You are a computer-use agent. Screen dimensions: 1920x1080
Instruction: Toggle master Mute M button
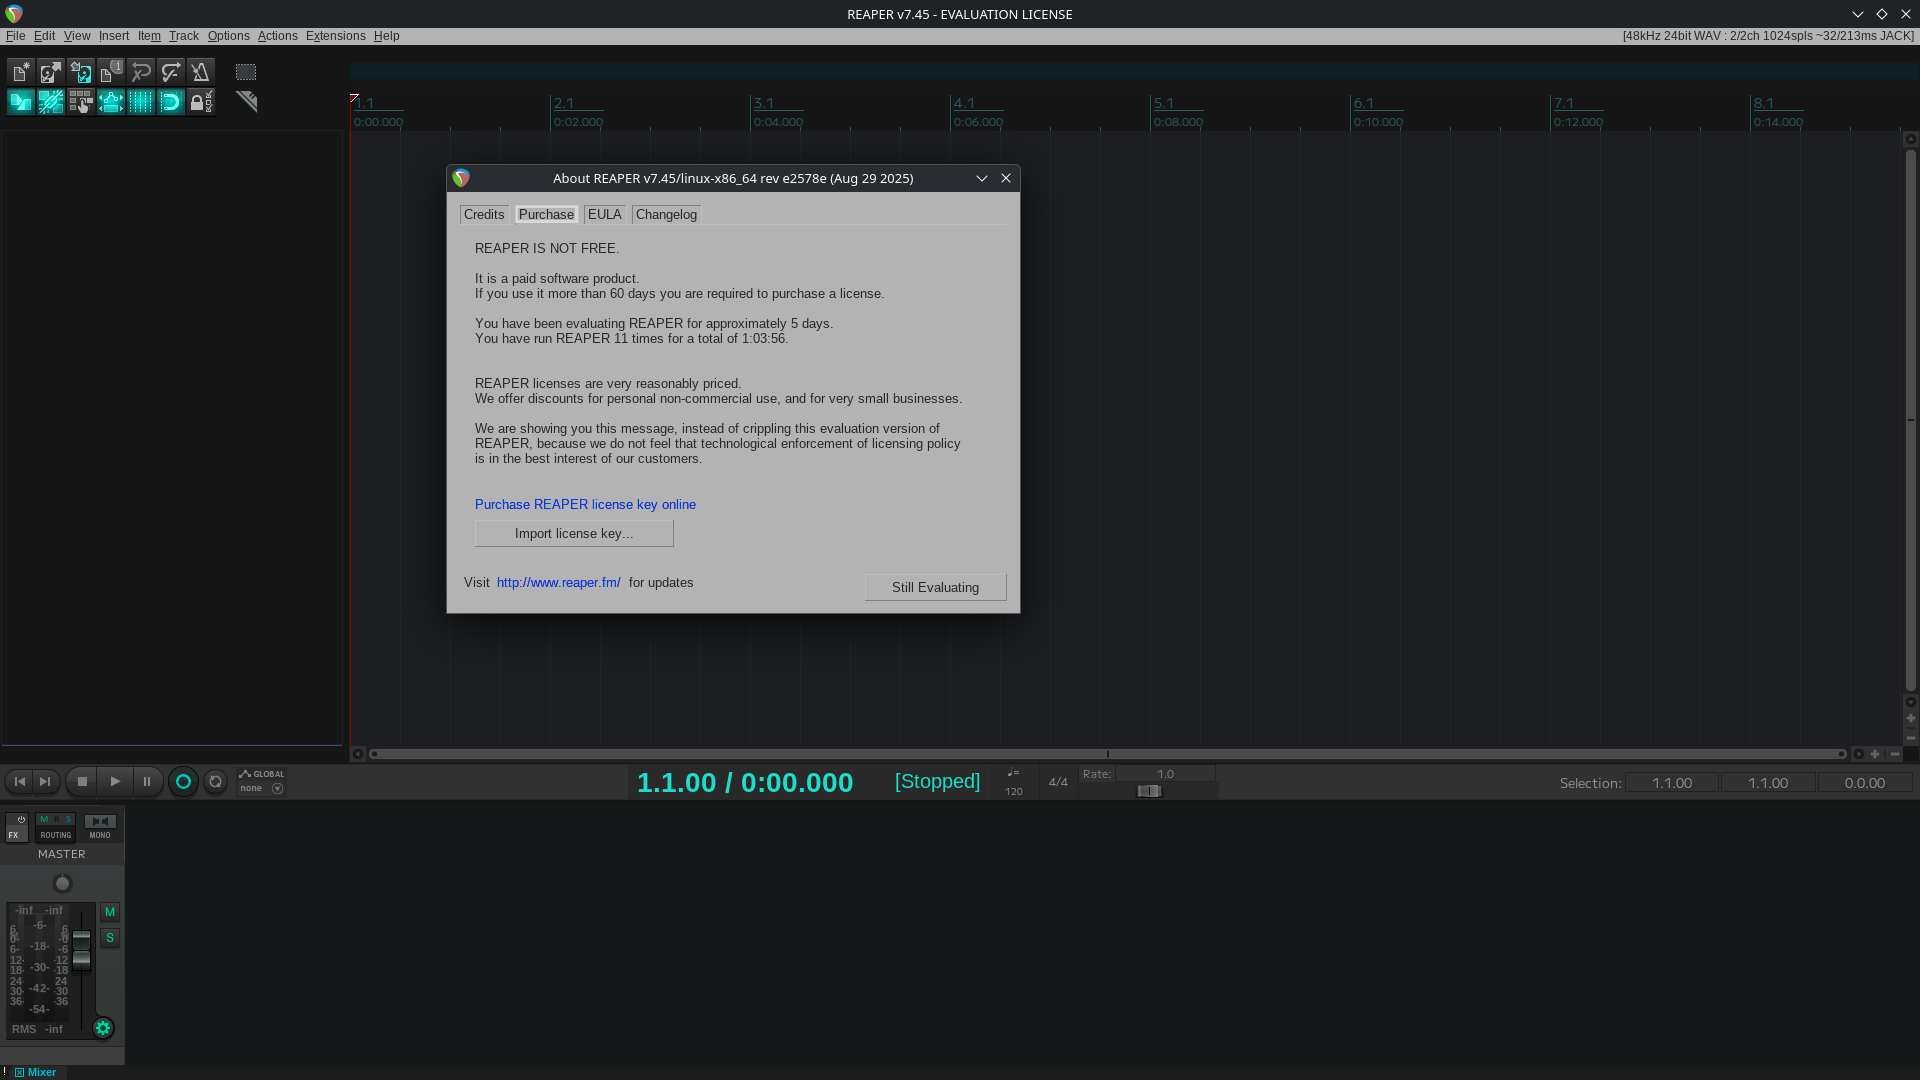pos(110,912)
